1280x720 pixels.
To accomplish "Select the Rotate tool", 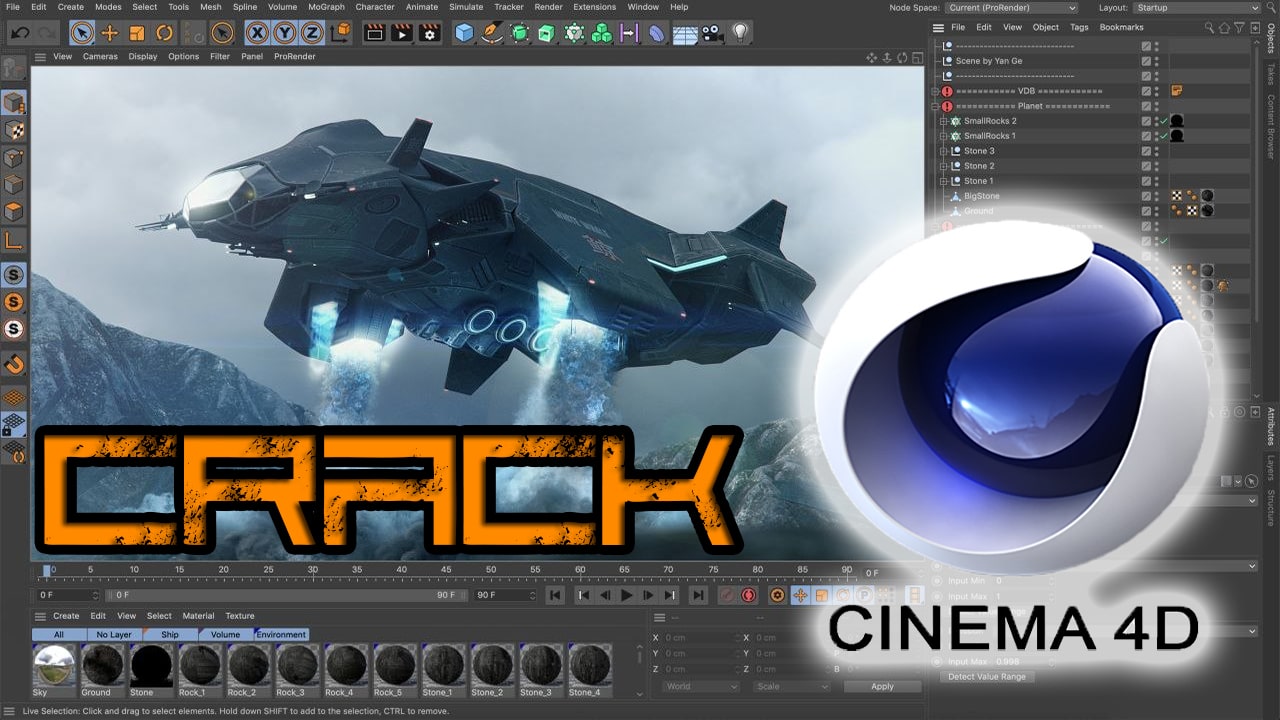I will click(164, 33).
